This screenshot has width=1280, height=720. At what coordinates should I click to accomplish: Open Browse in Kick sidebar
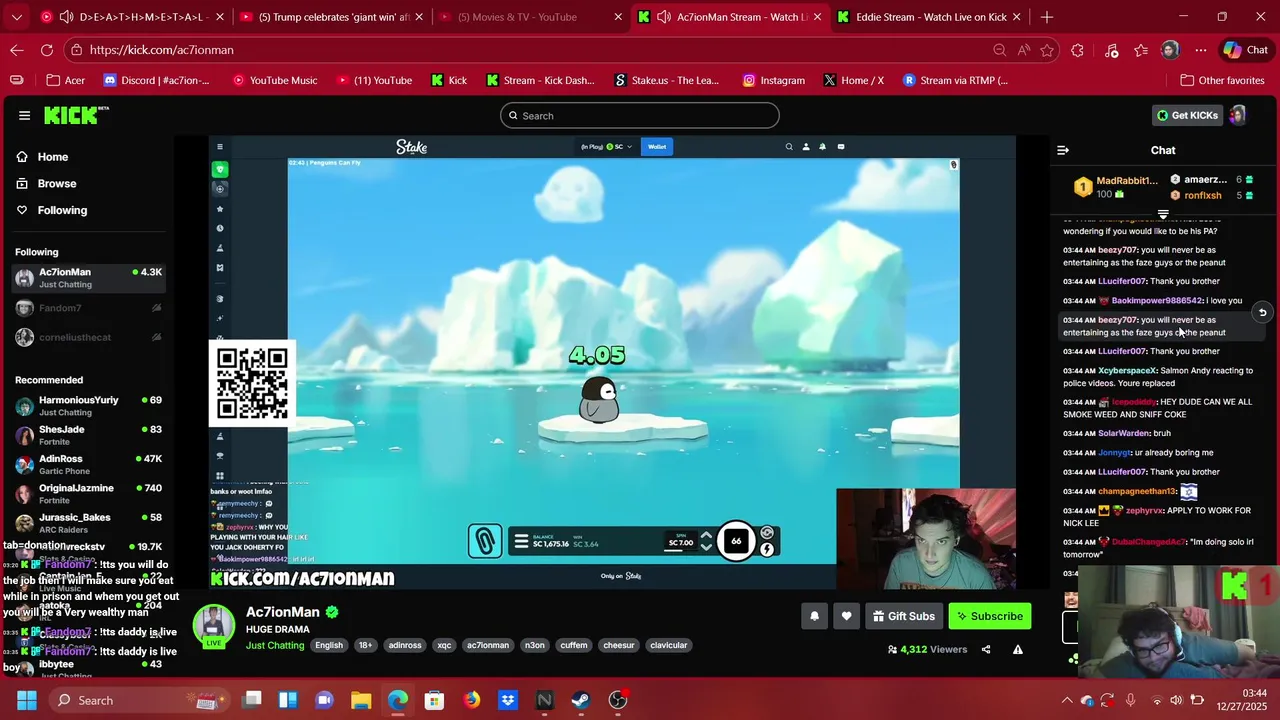coord(57,184)
